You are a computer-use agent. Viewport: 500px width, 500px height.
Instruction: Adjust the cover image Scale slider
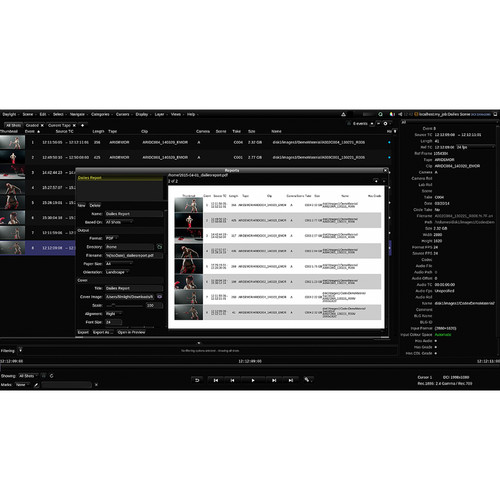click(x=125, y=305)
